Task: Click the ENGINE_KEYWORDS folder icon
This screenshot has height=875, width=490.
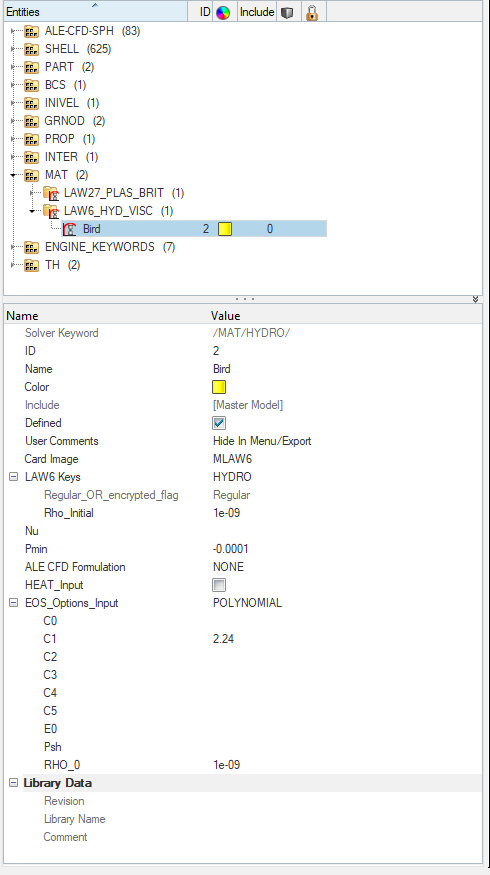Action: coord(32,247)
